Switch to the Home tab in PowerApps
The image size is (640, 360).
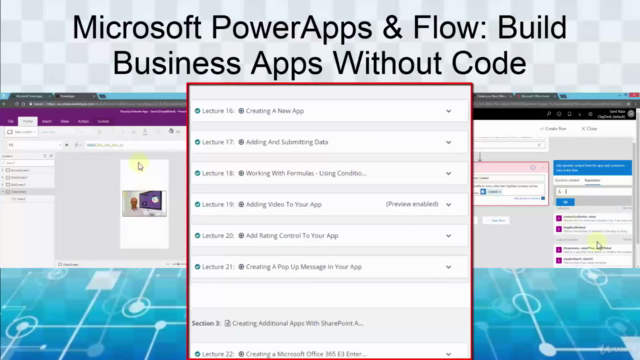coord(28,121)
